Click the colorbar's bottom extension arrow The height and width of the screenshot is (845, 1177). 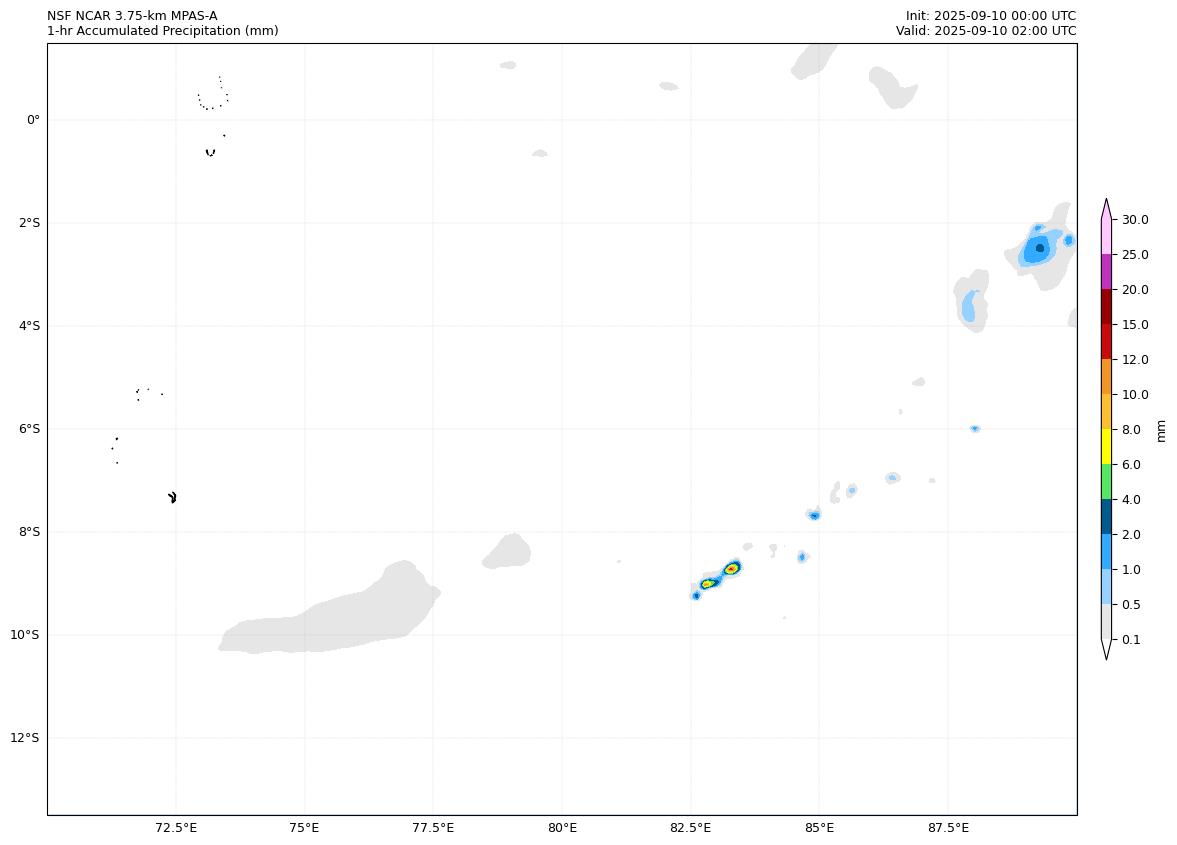[x=1106, y=649]
